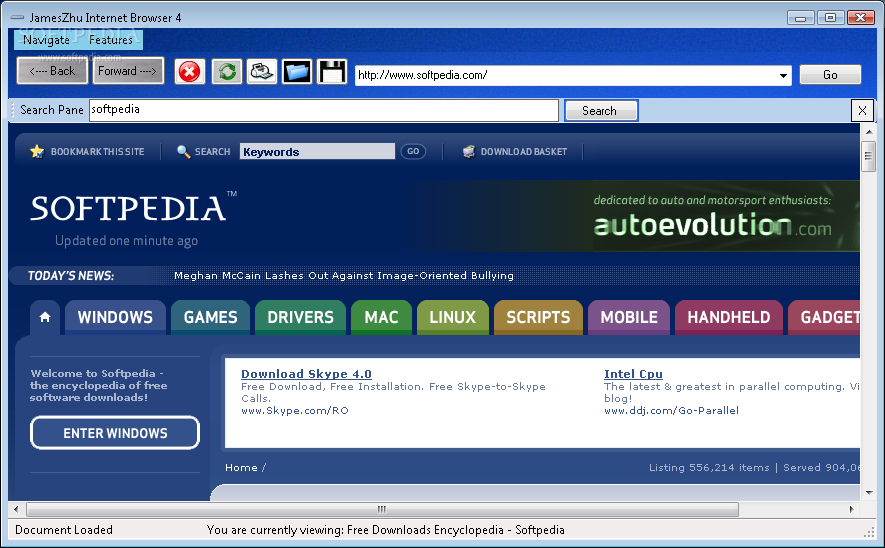Click the Open file folder icon
The width and height of the screenshot is (885, 548).
(297, 72)
